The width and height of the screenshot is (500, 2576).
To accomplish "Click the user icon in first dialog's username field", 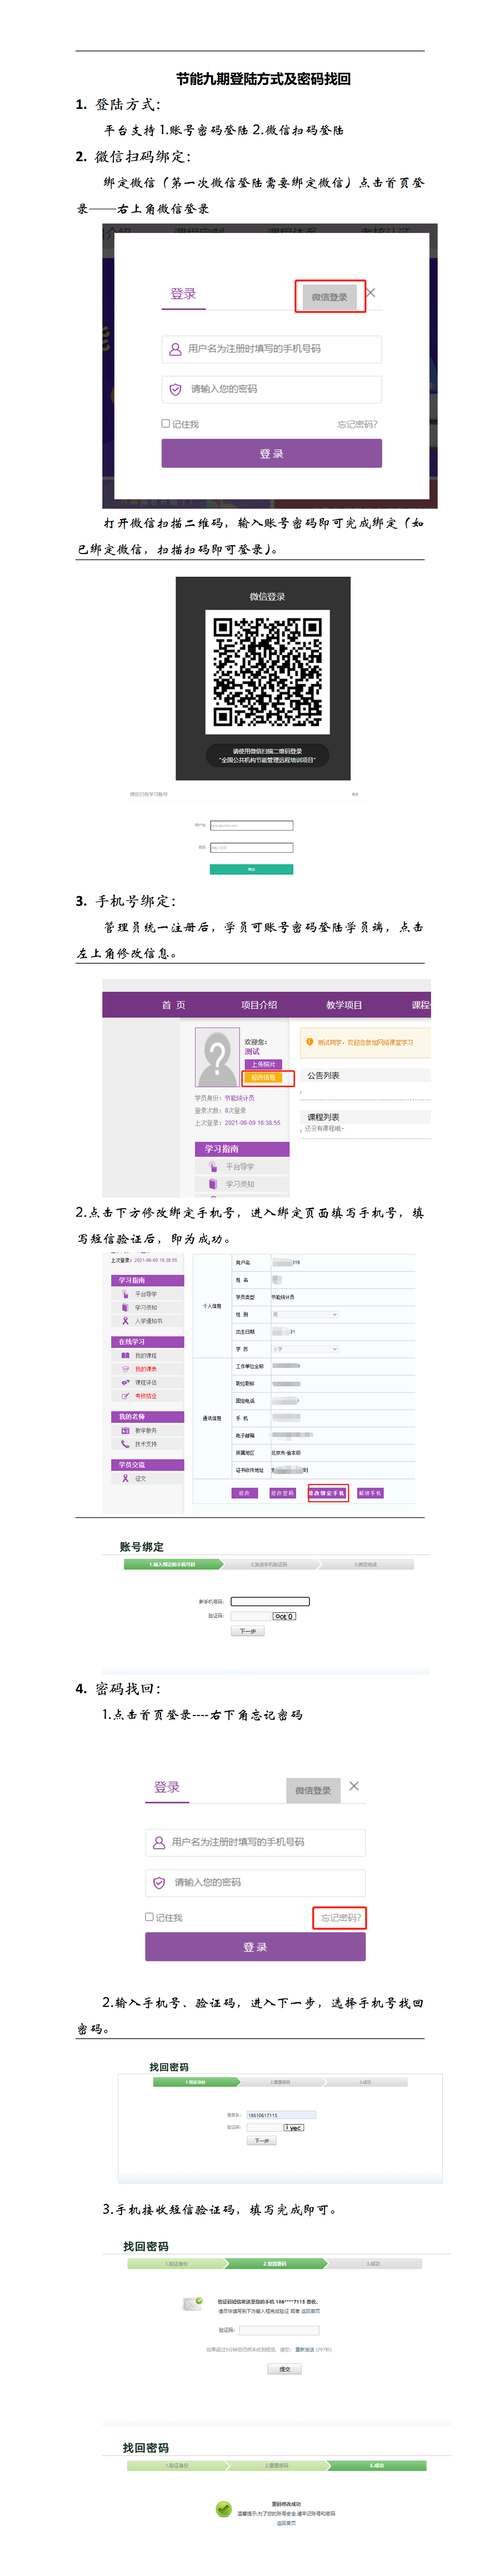I will [x=175, y=349].
